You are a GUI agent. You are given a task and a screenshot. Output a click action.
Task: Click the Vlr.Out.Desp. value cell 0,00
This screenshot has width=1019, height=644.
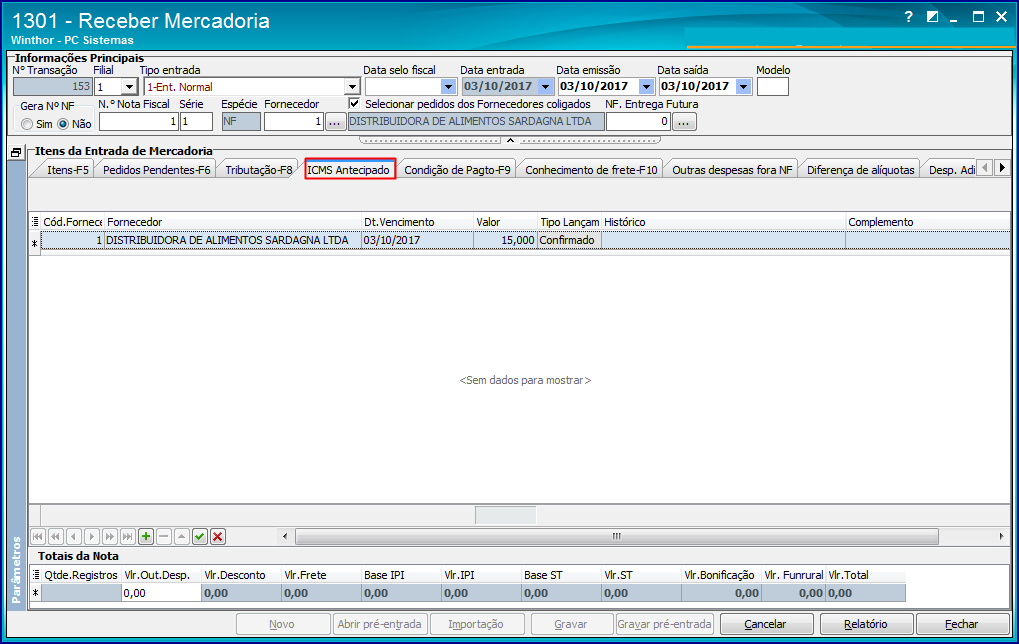click(161, 593)
